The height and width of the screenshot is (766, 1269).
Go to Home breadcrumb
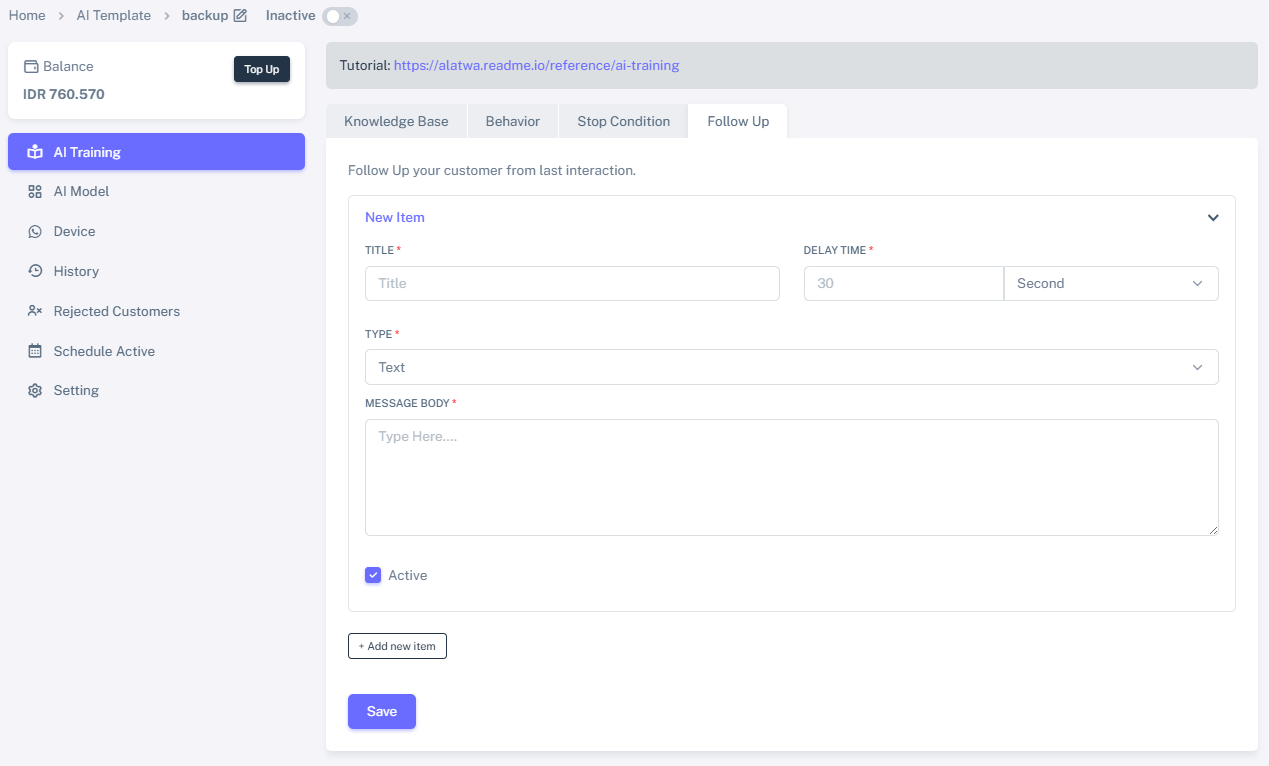[x=27, y=15]
